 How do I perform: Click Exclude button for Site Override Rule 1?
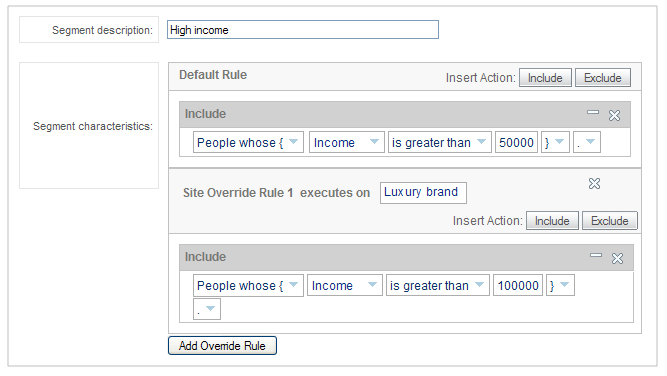click(610, 221)
